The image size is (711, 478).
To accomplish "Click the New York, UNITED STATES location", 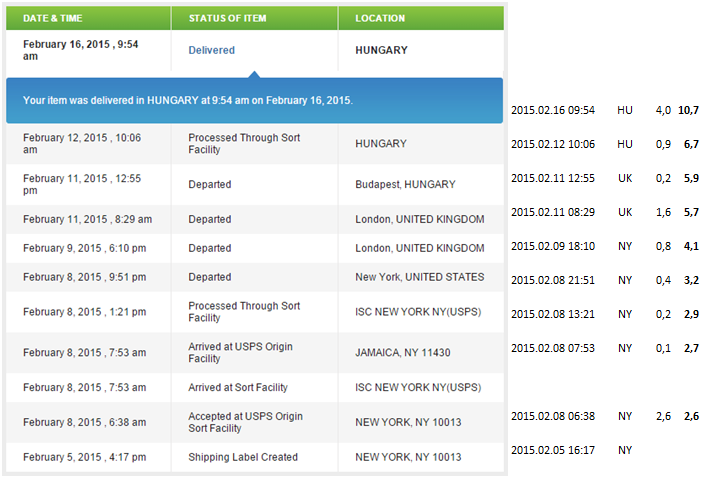I will [419, 277].
